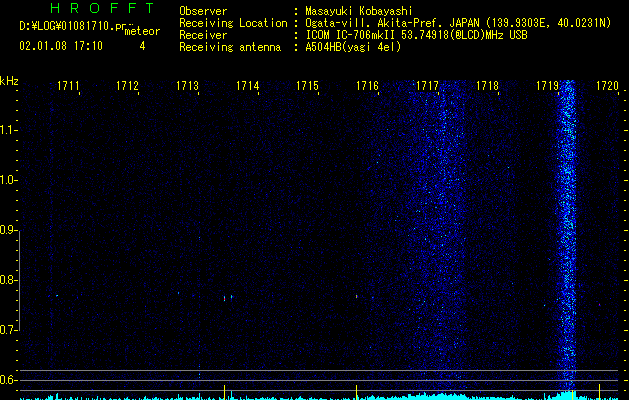629x400 pixels.
Task: Click the 0.8 kHz frequency label
Action: click(x=8, y=280)
